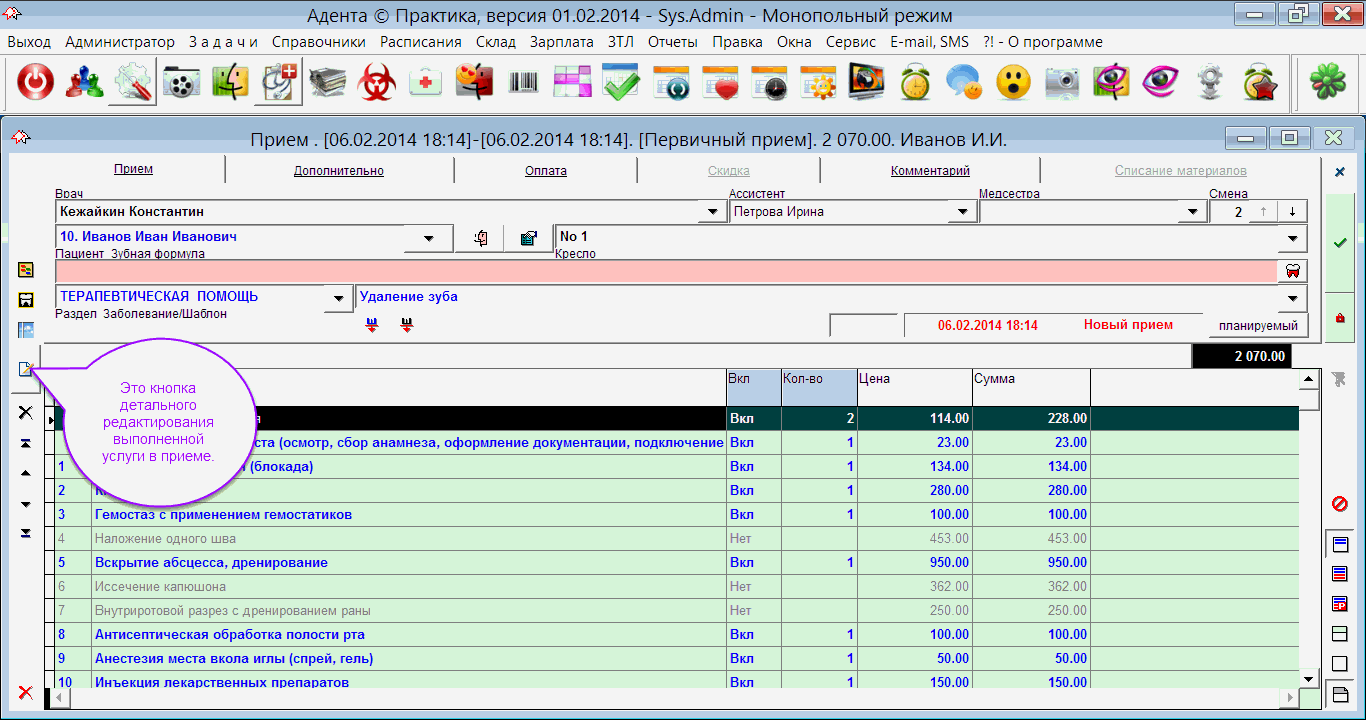Click the detailed service edit button
The image size is (1366, 720).
point(26,369)
